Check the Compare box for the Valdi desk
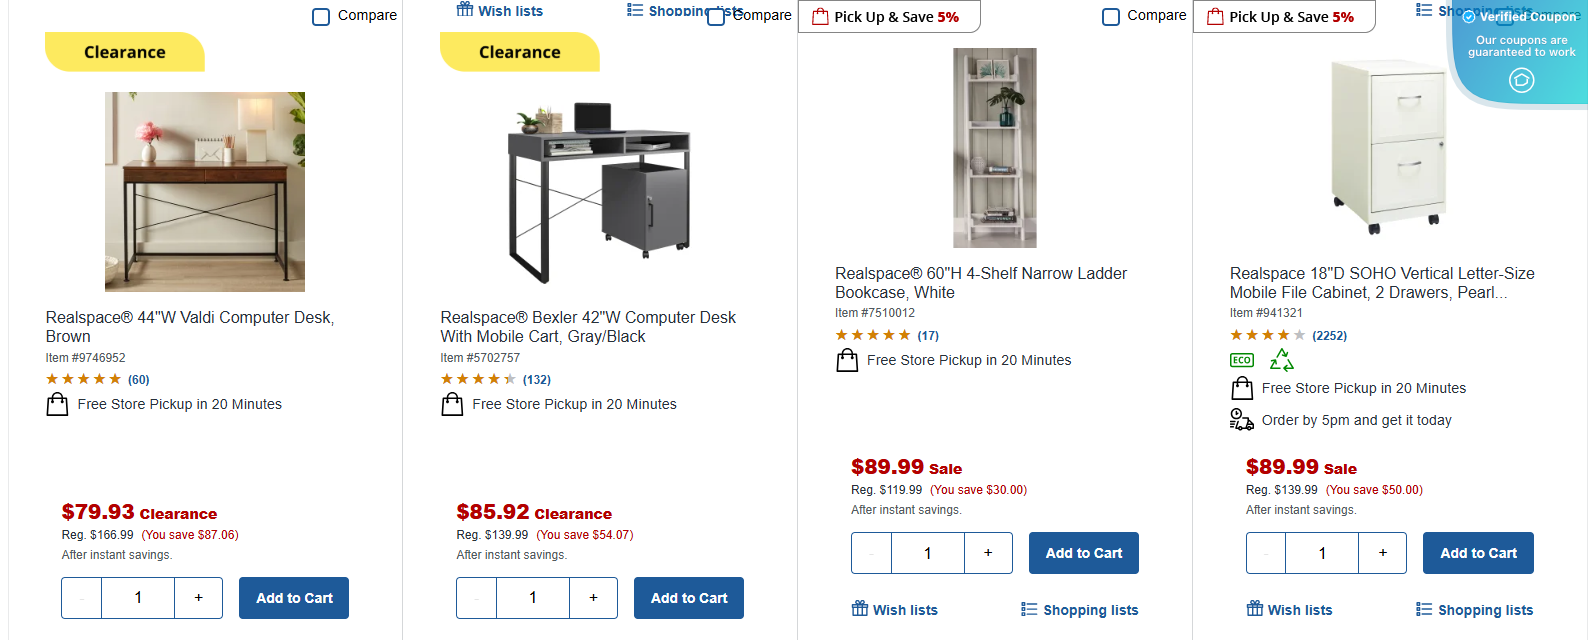1588x640 pixels. tap(321, 16)
